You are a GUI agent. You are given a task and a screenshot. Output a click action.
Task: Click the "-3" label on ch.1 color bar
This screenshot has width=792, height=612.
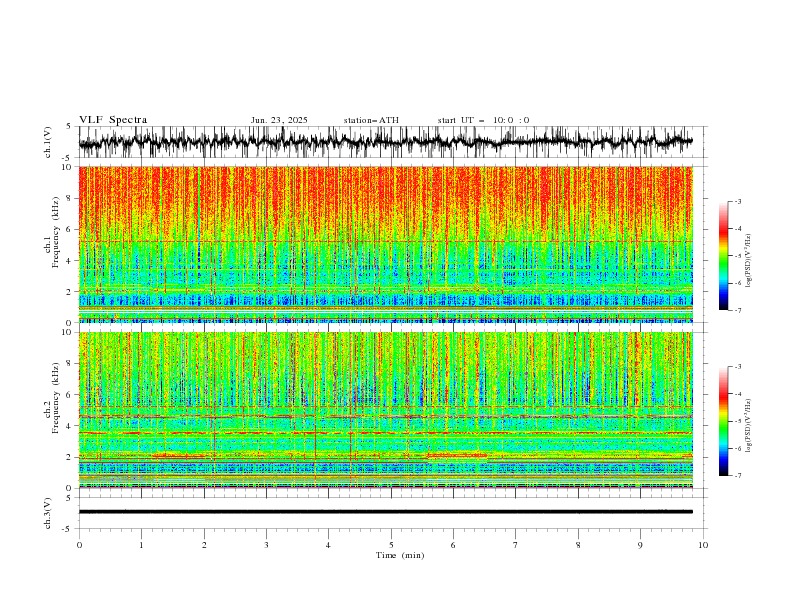(x=737, y=201)
